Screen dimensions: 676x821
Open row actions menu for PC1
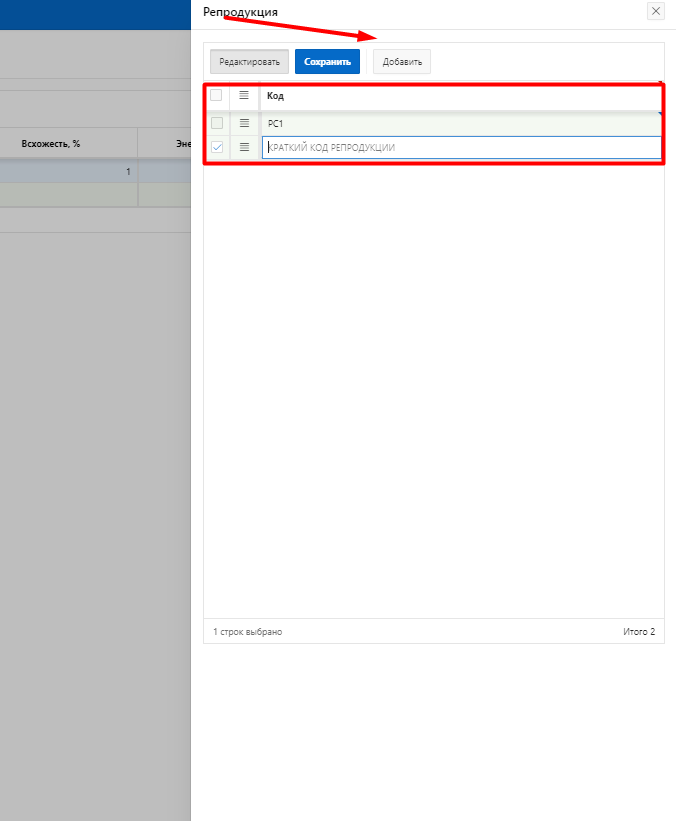click(x=244, y=123)
